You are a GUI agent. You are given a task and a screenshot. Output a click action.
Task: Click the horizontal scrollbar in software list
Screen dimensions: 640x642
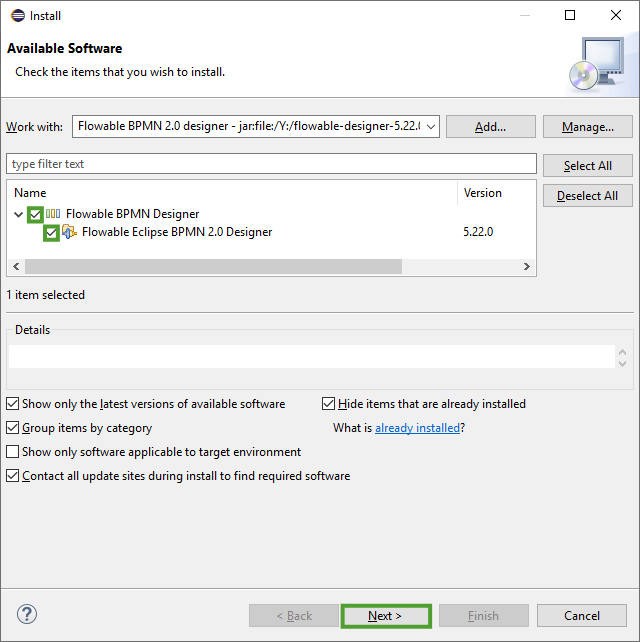coord(213,267)
